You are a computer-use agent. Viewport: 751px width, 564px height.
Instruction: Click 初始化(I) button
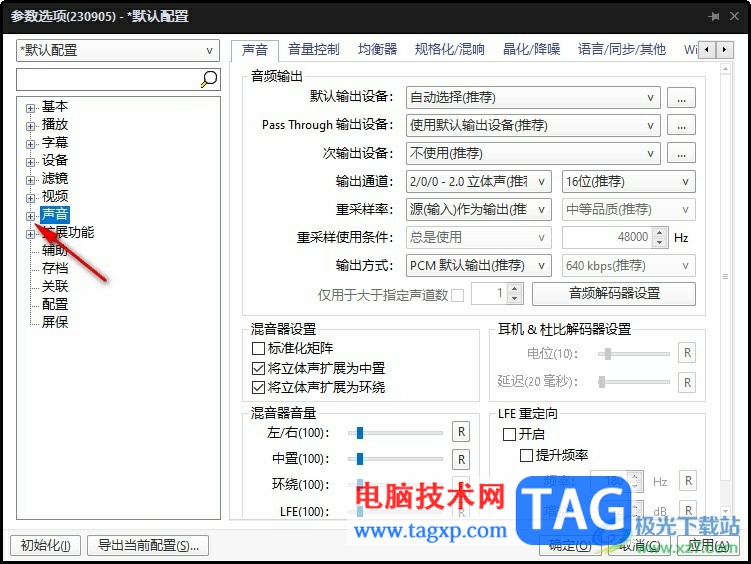click(x=46, y=545)
